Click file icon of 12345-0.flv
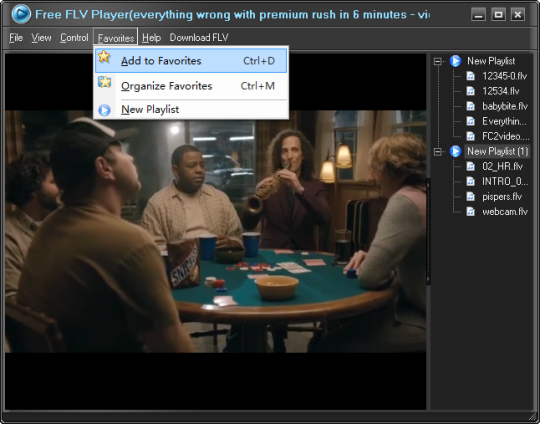Screen dimensions: 540x424 (x=470, y=76)
